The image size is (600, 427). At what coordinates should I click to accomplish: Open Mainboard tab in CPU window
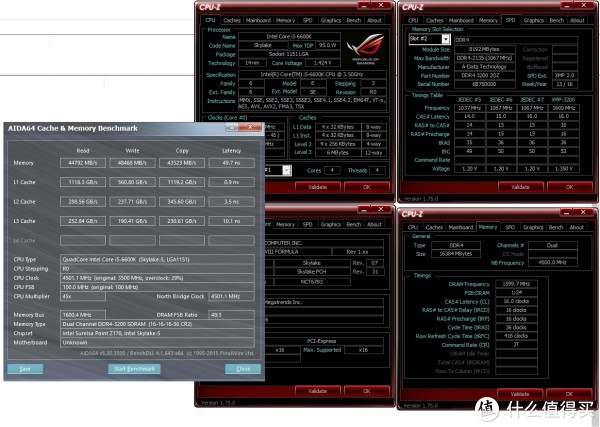pyautogui.click(x=258, y=20)
